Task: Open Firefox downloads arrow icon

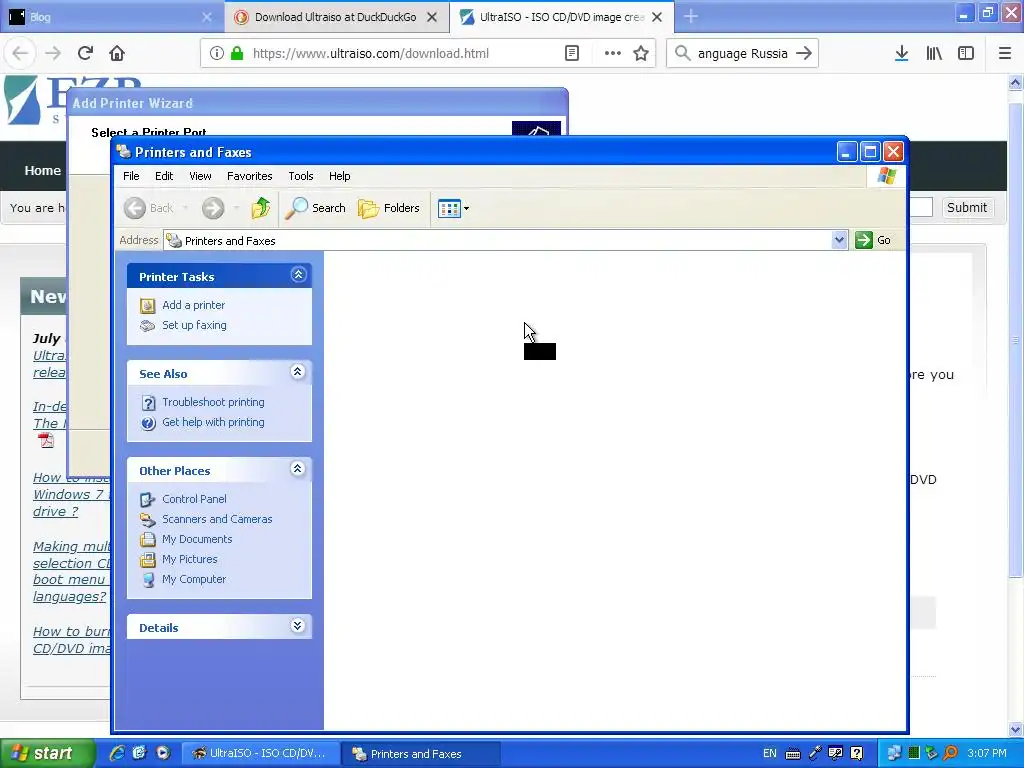Action: (901, 54)
